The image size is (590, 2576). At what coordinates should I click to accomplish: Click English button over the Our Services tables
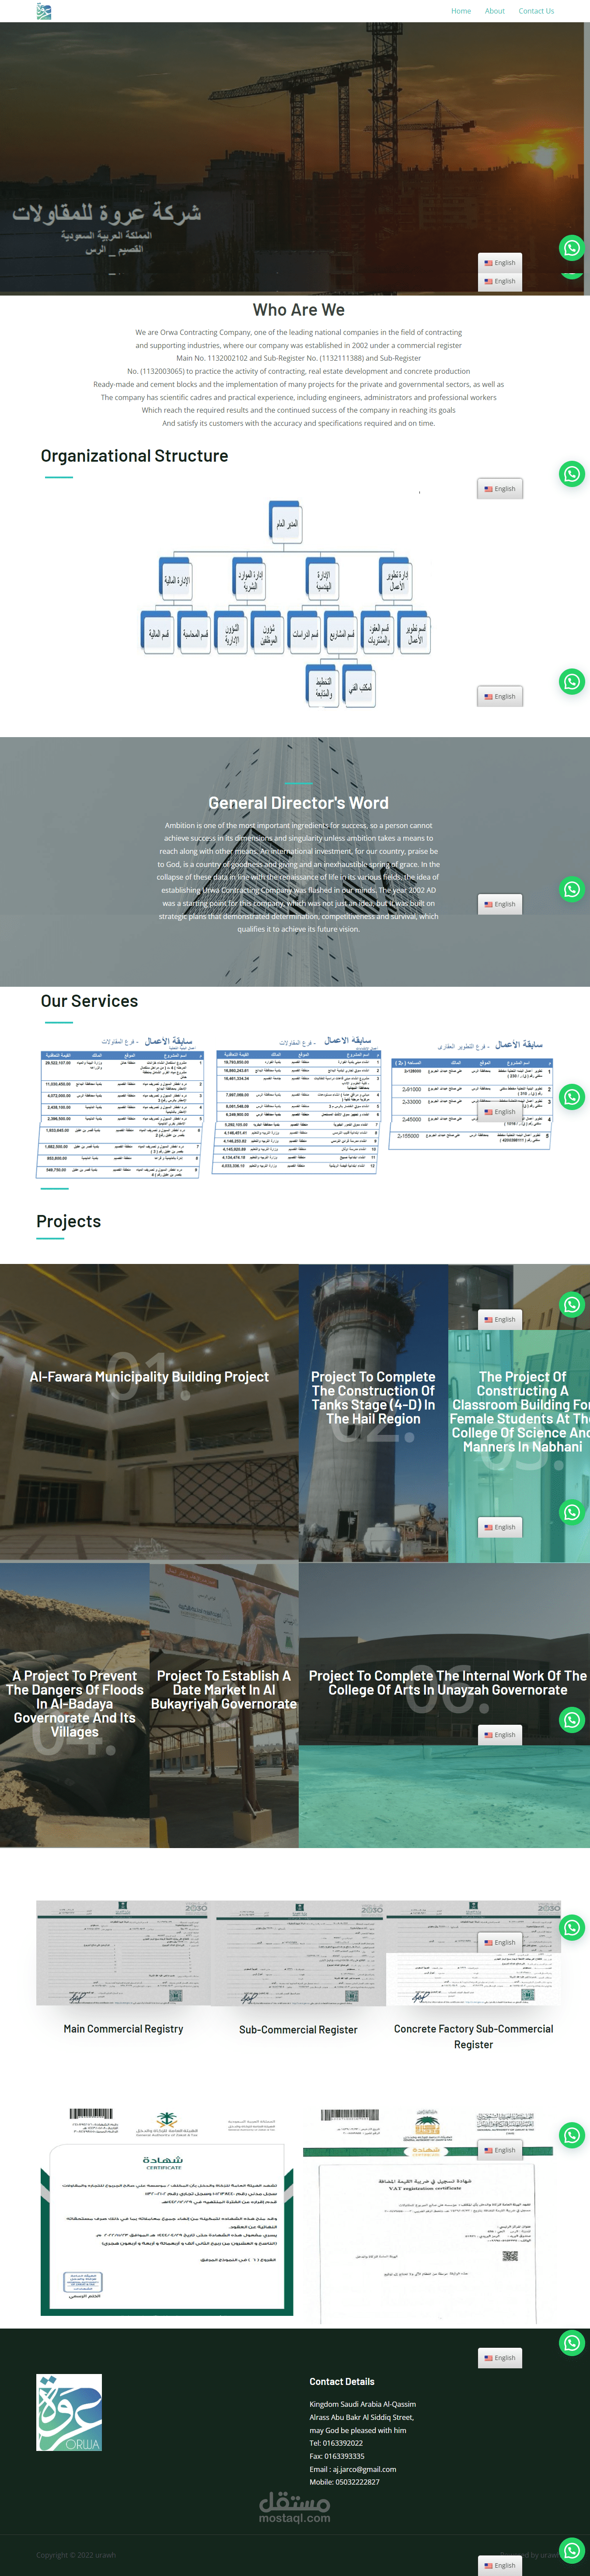[500, 1112]
